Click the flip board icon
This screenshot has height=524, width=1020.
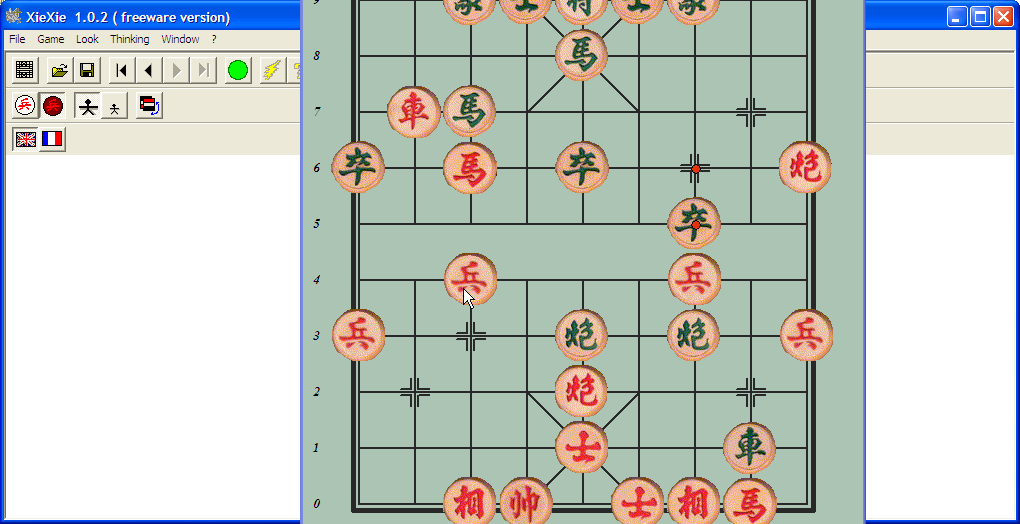coord(150,105)
